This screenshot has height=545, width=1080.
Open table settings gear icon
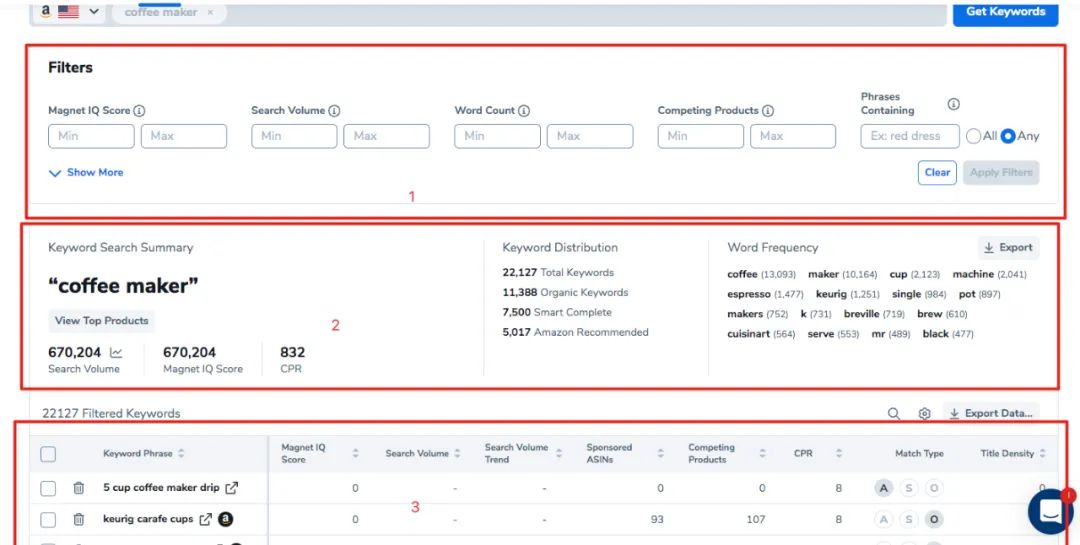click(925, 413)
